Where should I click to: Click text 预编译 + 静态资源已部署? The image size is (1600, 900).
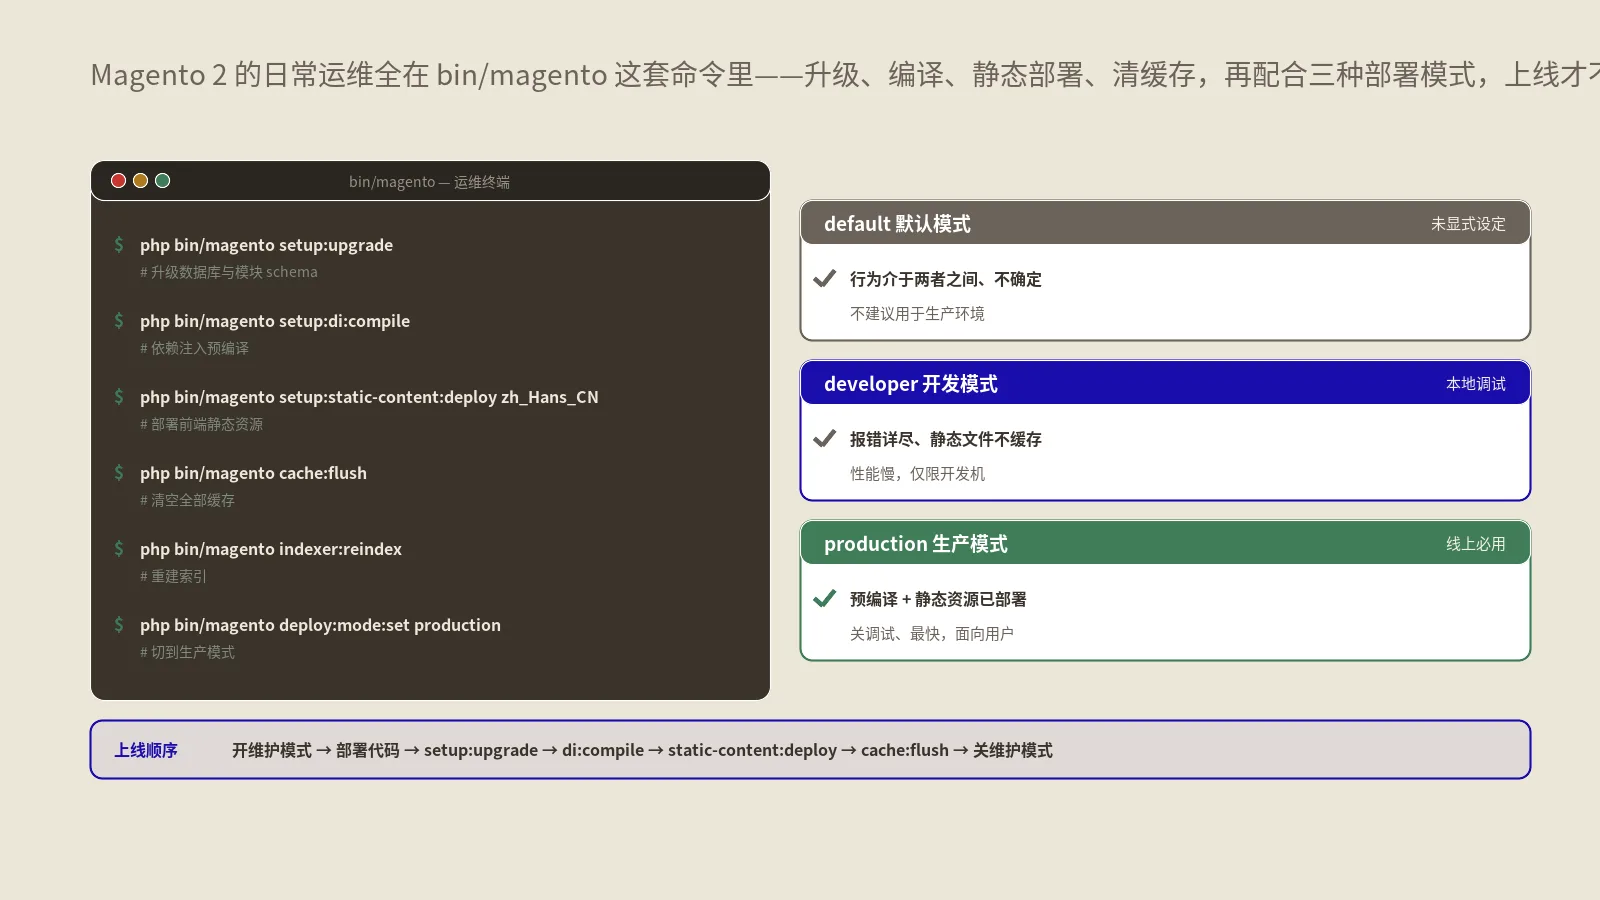(x=938, y=599)
